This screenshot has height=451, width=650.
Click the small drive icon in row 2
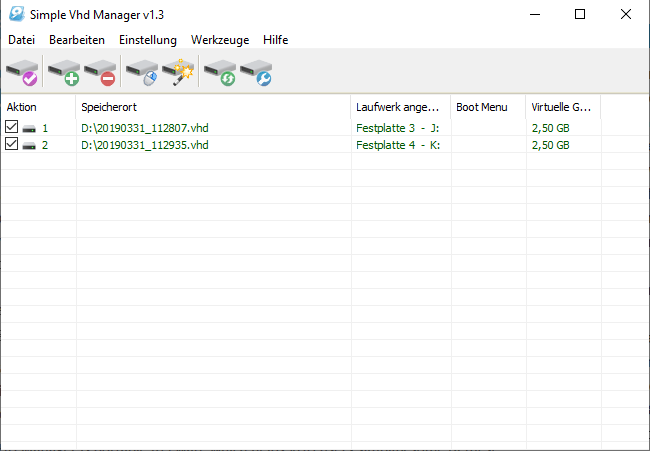tap(29, 145)
